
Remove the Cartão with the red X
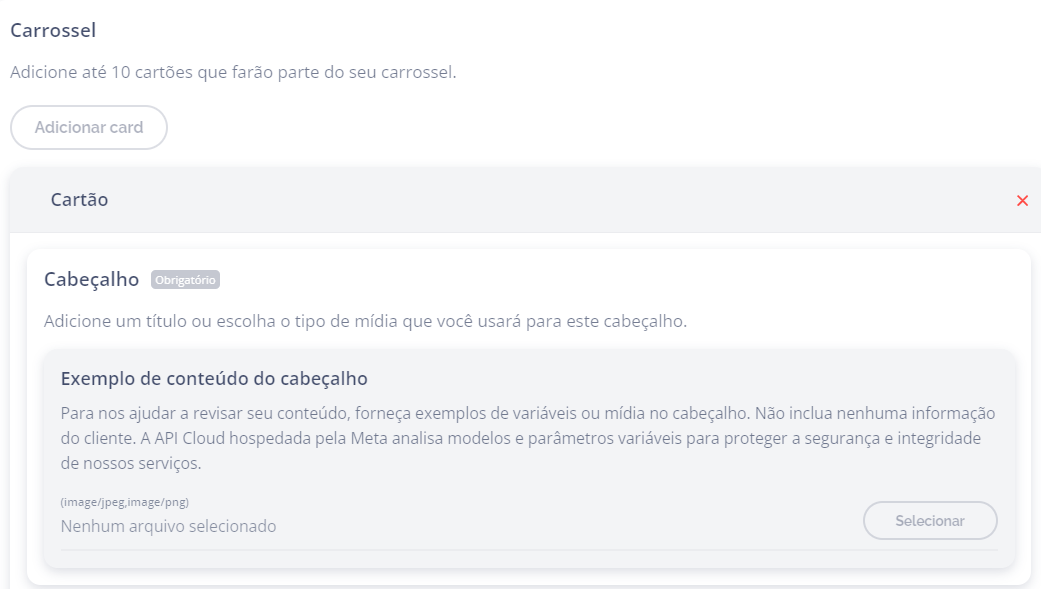pyautogui.click(x=1022, y=201)
